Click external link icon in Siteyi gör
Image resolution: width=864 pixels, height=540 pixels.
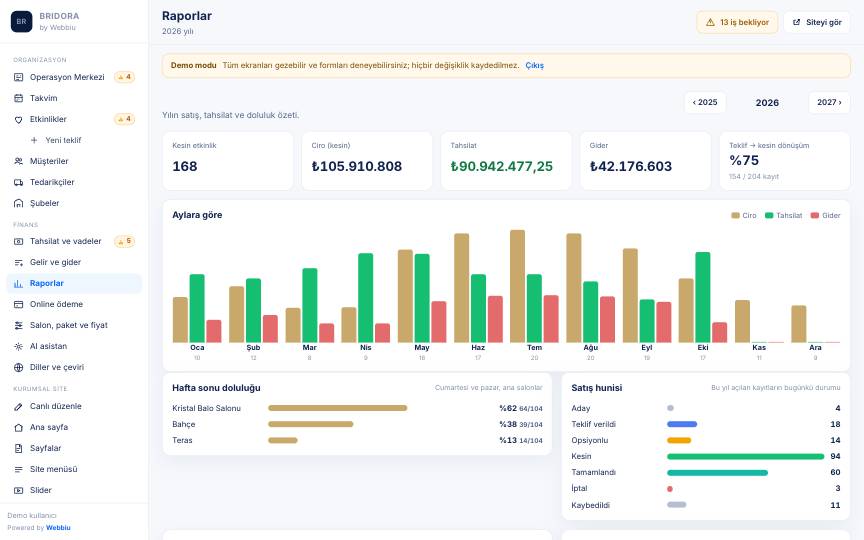pyautogui.click(x=796, y=22)
